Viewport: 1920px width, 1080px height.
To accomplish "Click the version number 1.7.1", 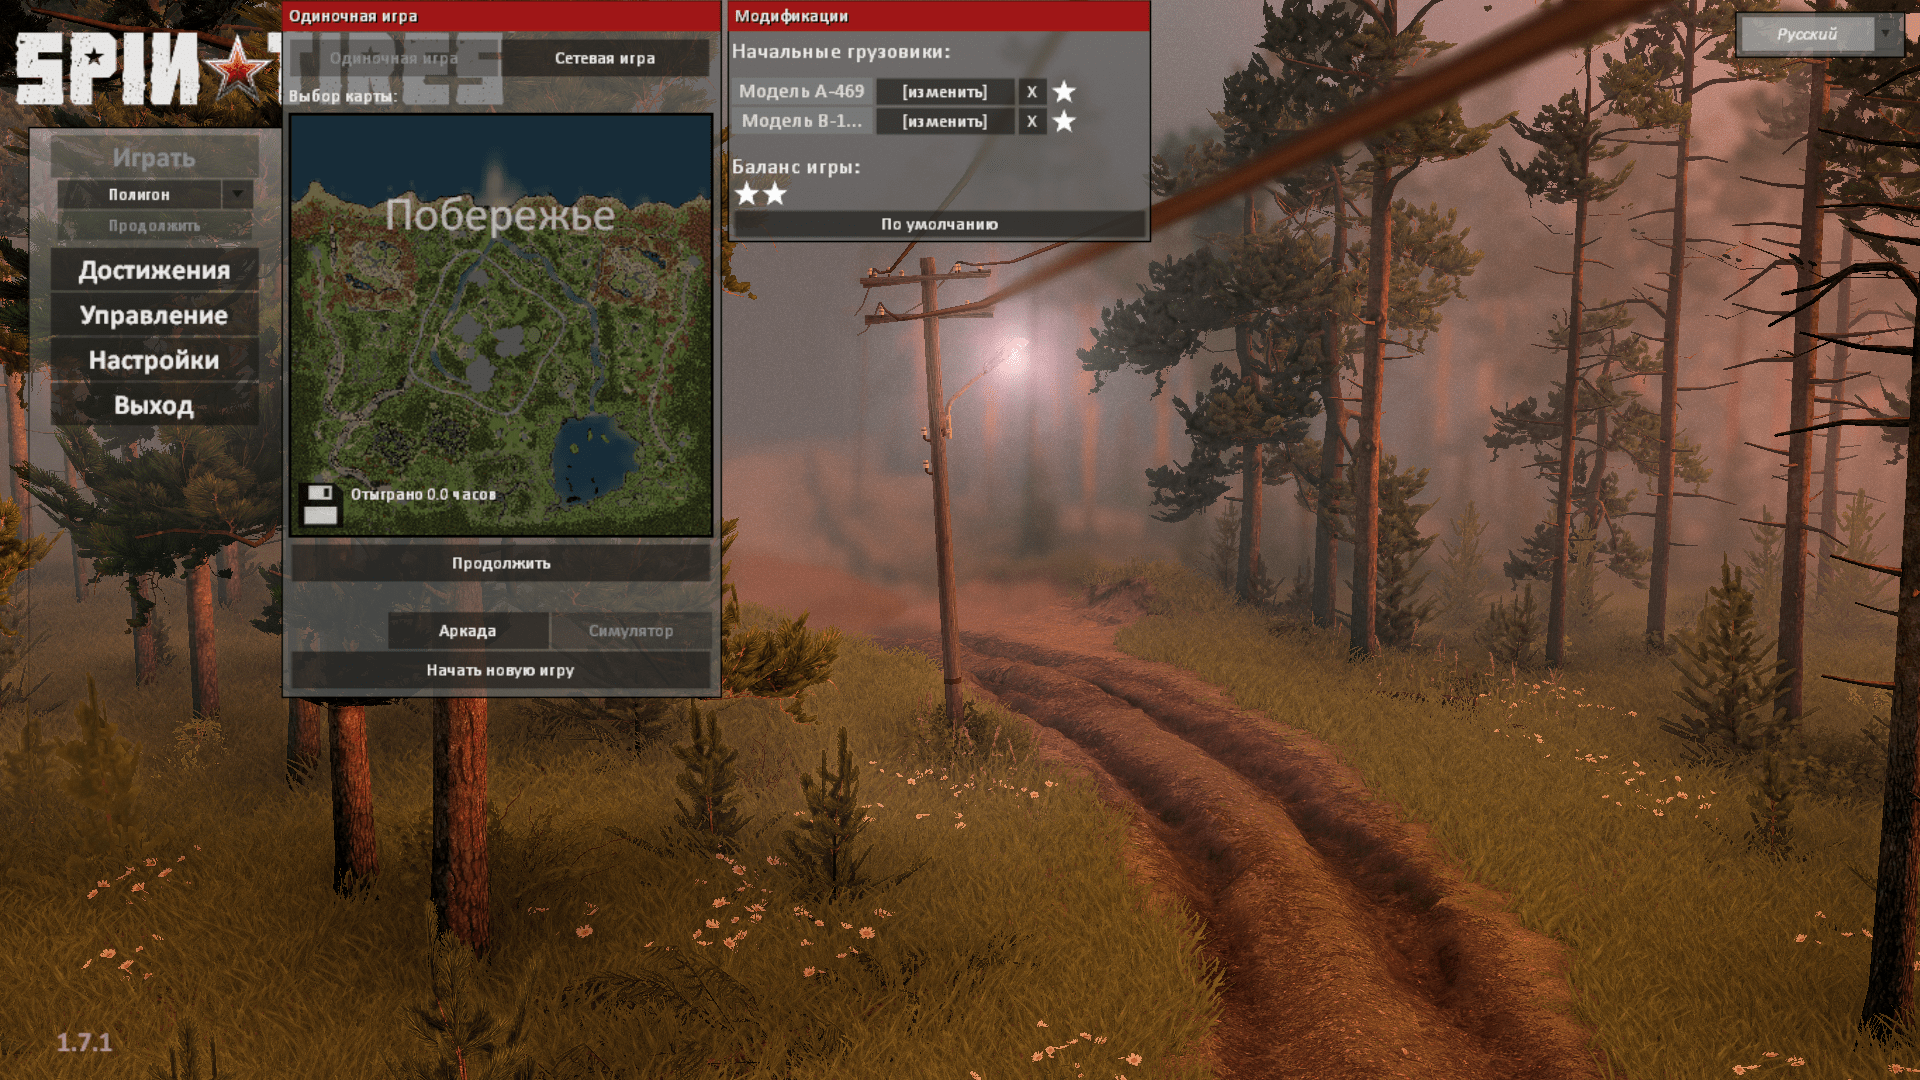I will 84,1042.
